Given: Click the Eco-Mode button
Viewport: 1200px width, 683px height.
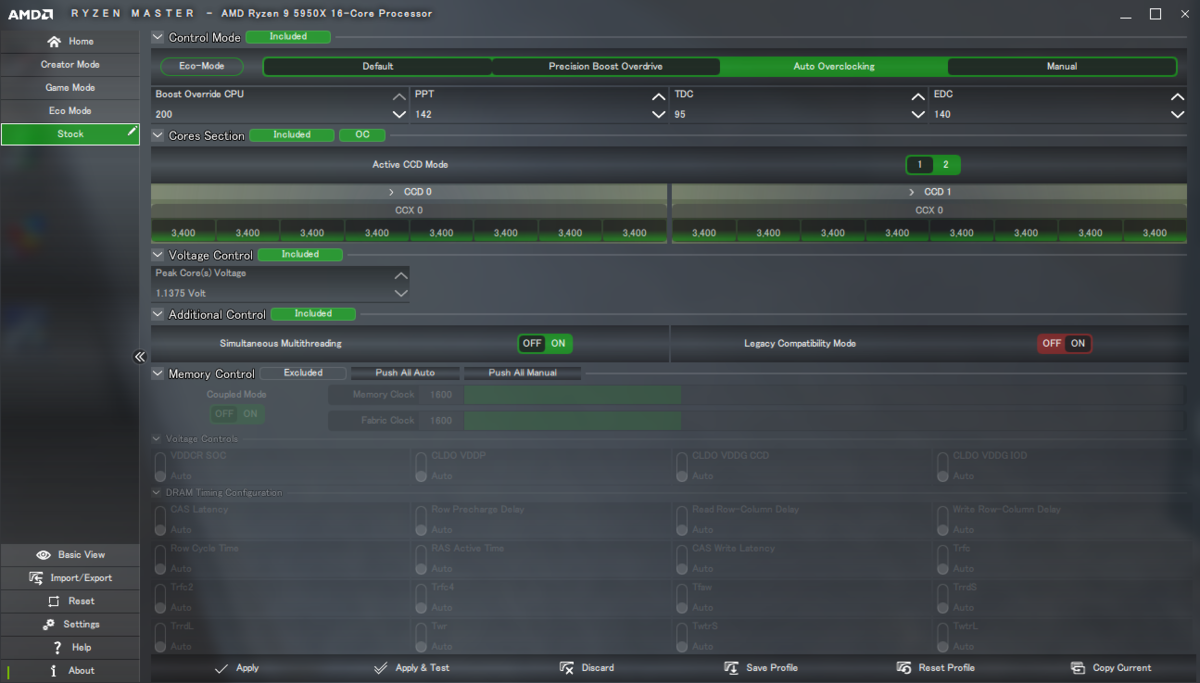Looking at the screenshot, I should [202, 66].
